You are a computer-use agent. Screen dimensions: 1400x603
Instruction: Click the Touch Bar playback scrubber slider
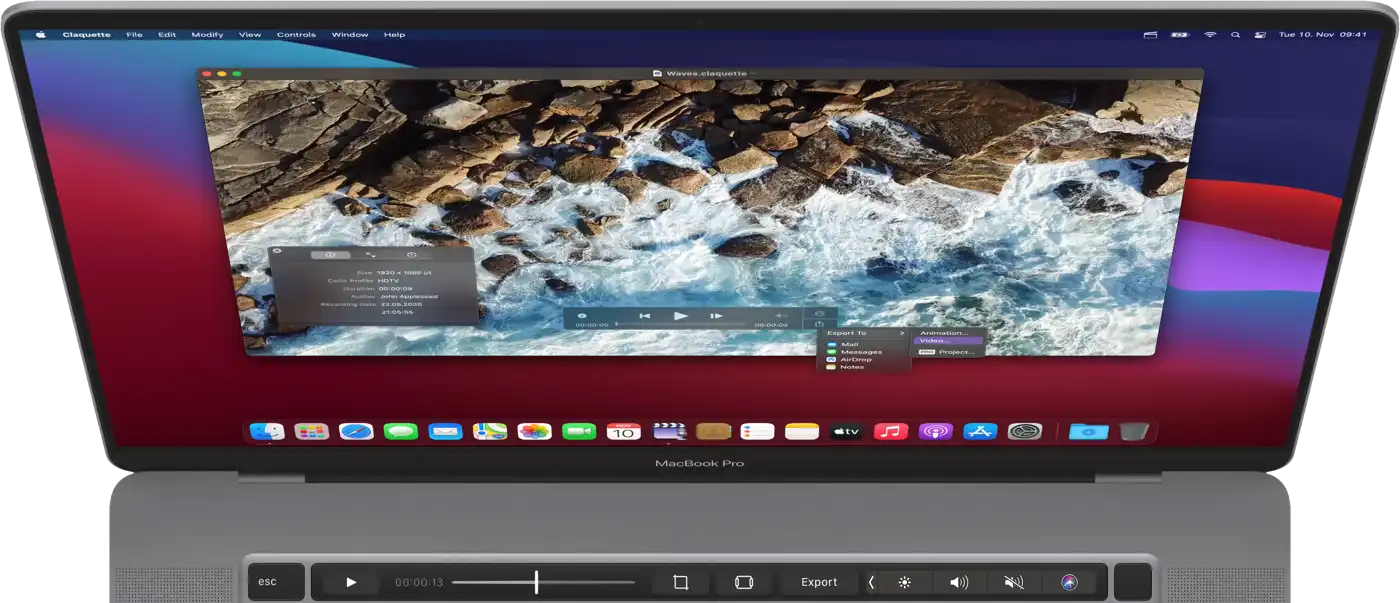(537, 582)
